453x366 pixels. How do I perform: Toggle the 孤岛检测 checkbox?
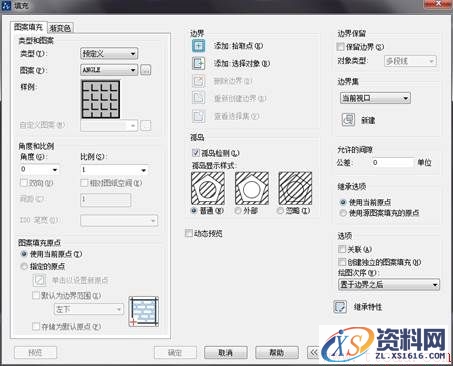(x=196, y=153)
